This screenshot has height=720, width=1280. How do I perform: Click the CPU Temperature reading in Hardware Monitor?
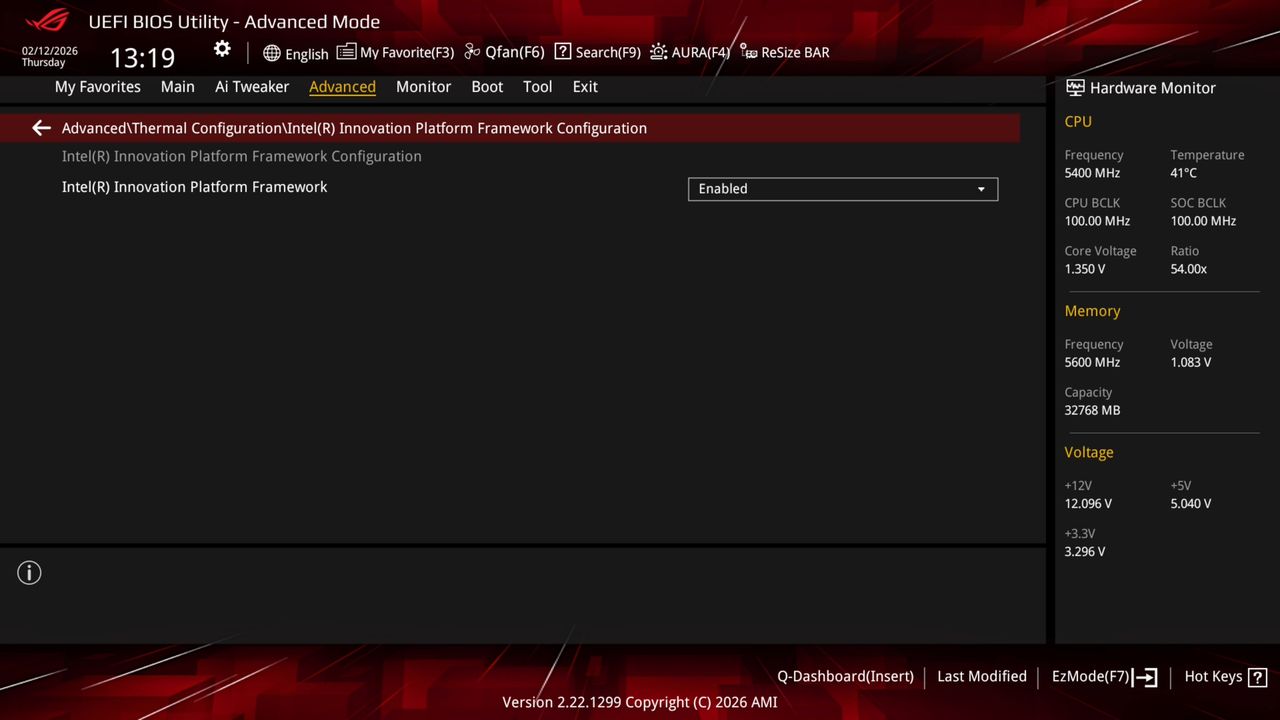(x=1182, y=173)
